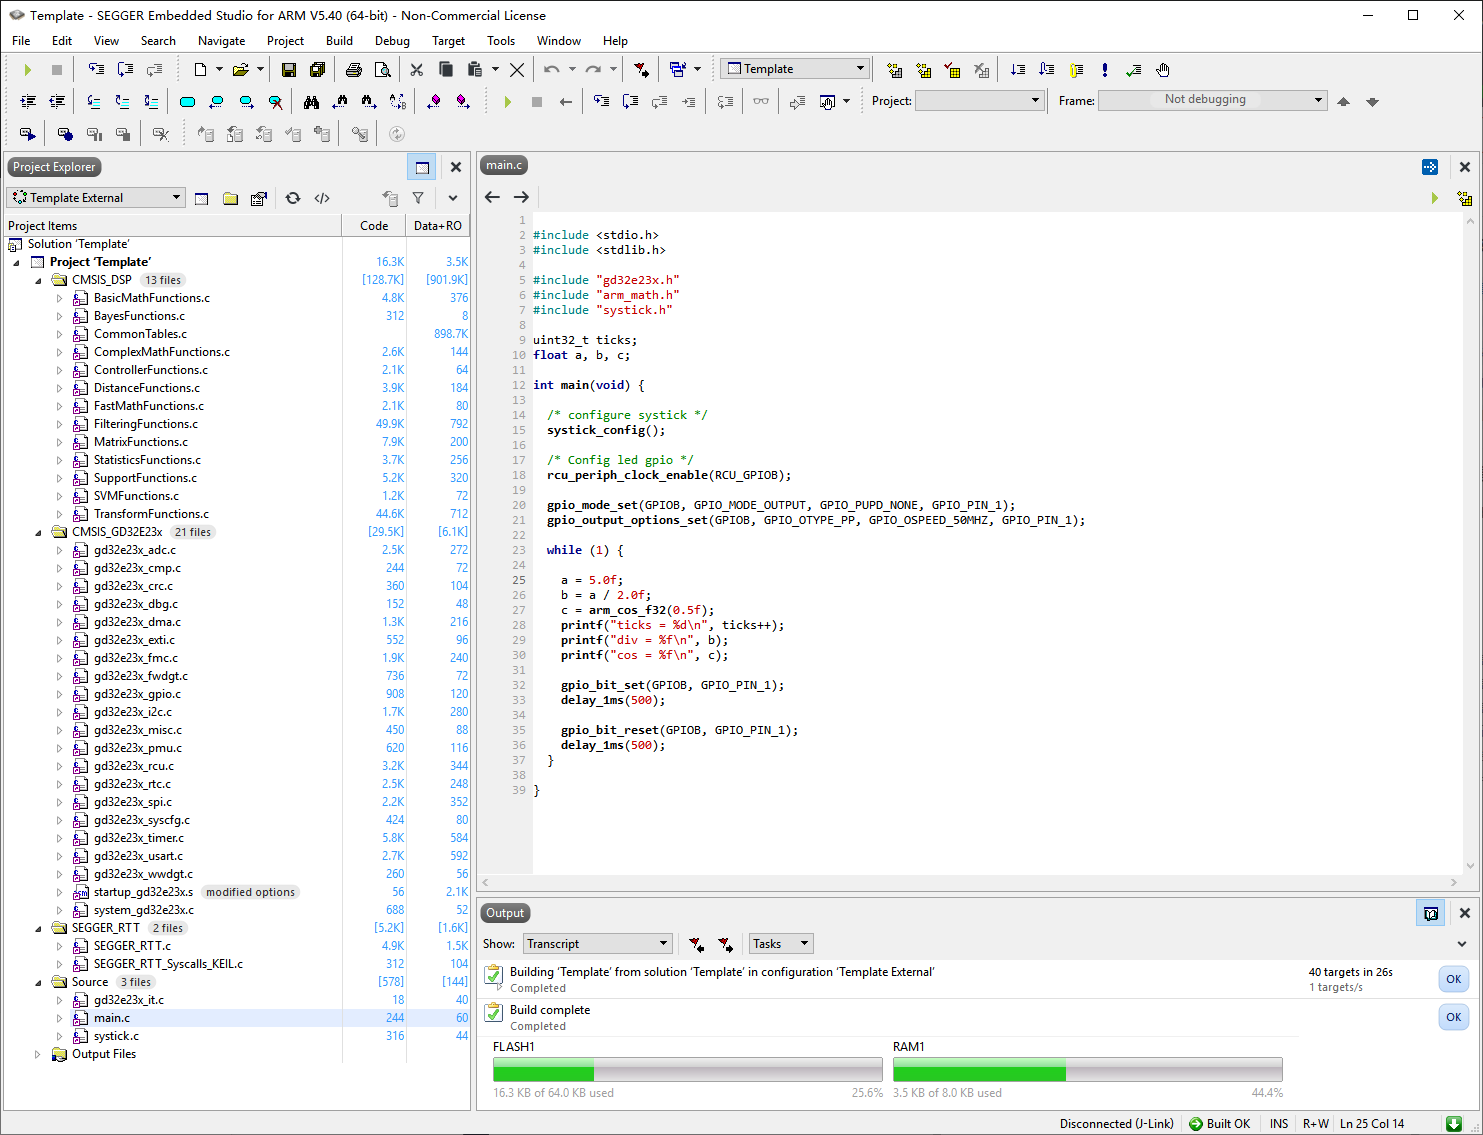Click OK for the Building 'Template' message
1483x1135 pixels.
(x=1454, y=979)
